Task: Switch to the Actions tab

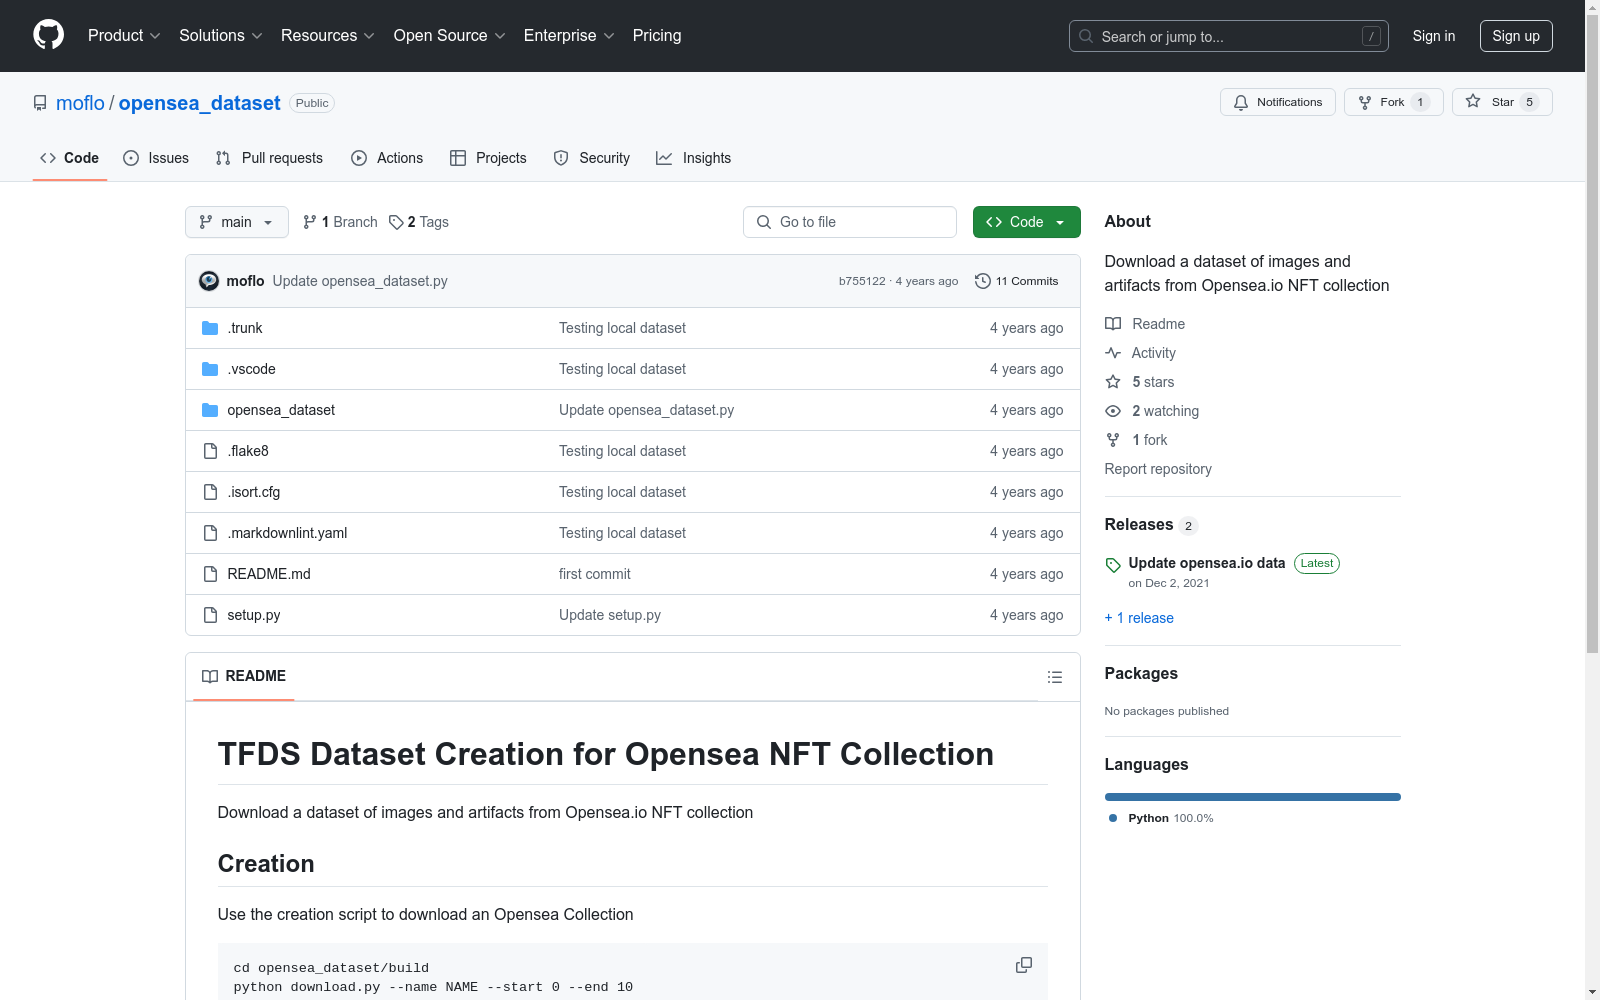Action: [387, 158]
